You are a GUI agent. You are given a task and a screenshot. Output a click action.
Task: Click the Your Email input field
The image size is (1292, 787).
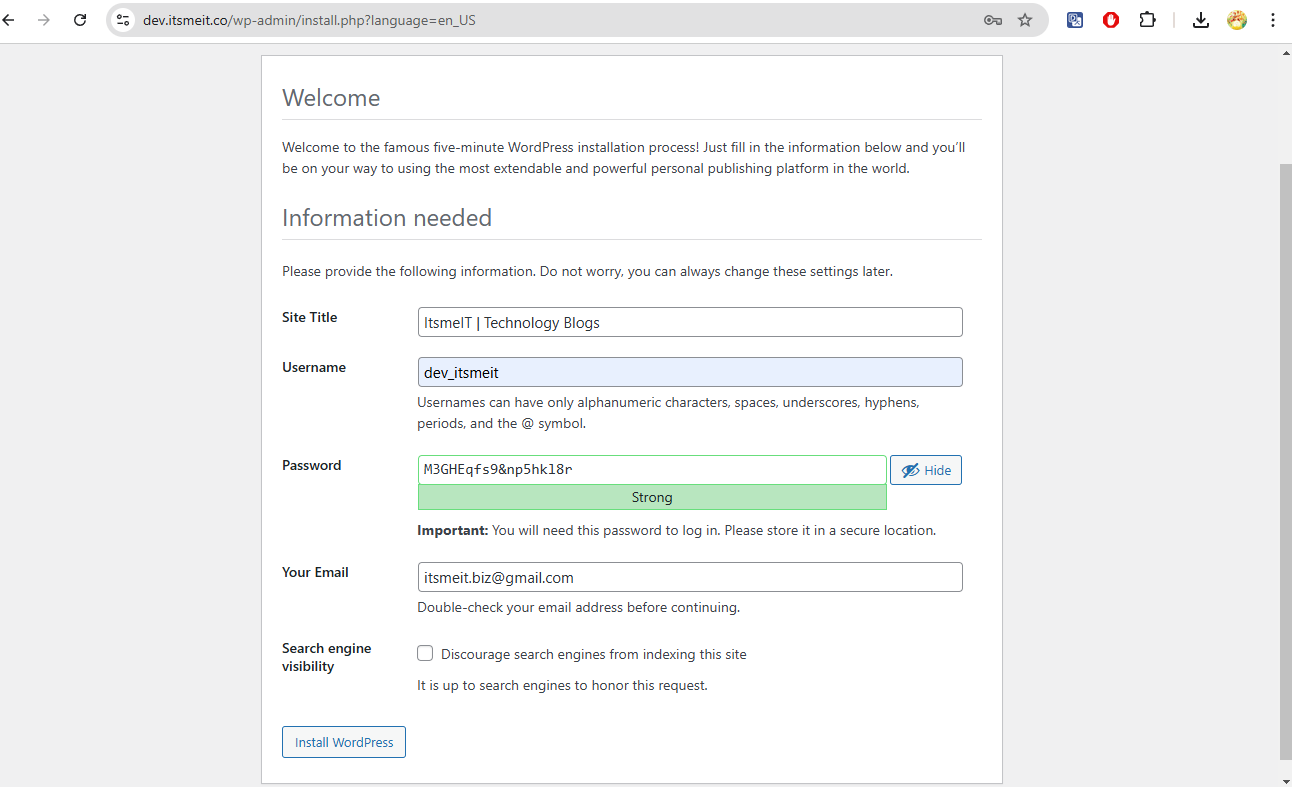point(690,576)
